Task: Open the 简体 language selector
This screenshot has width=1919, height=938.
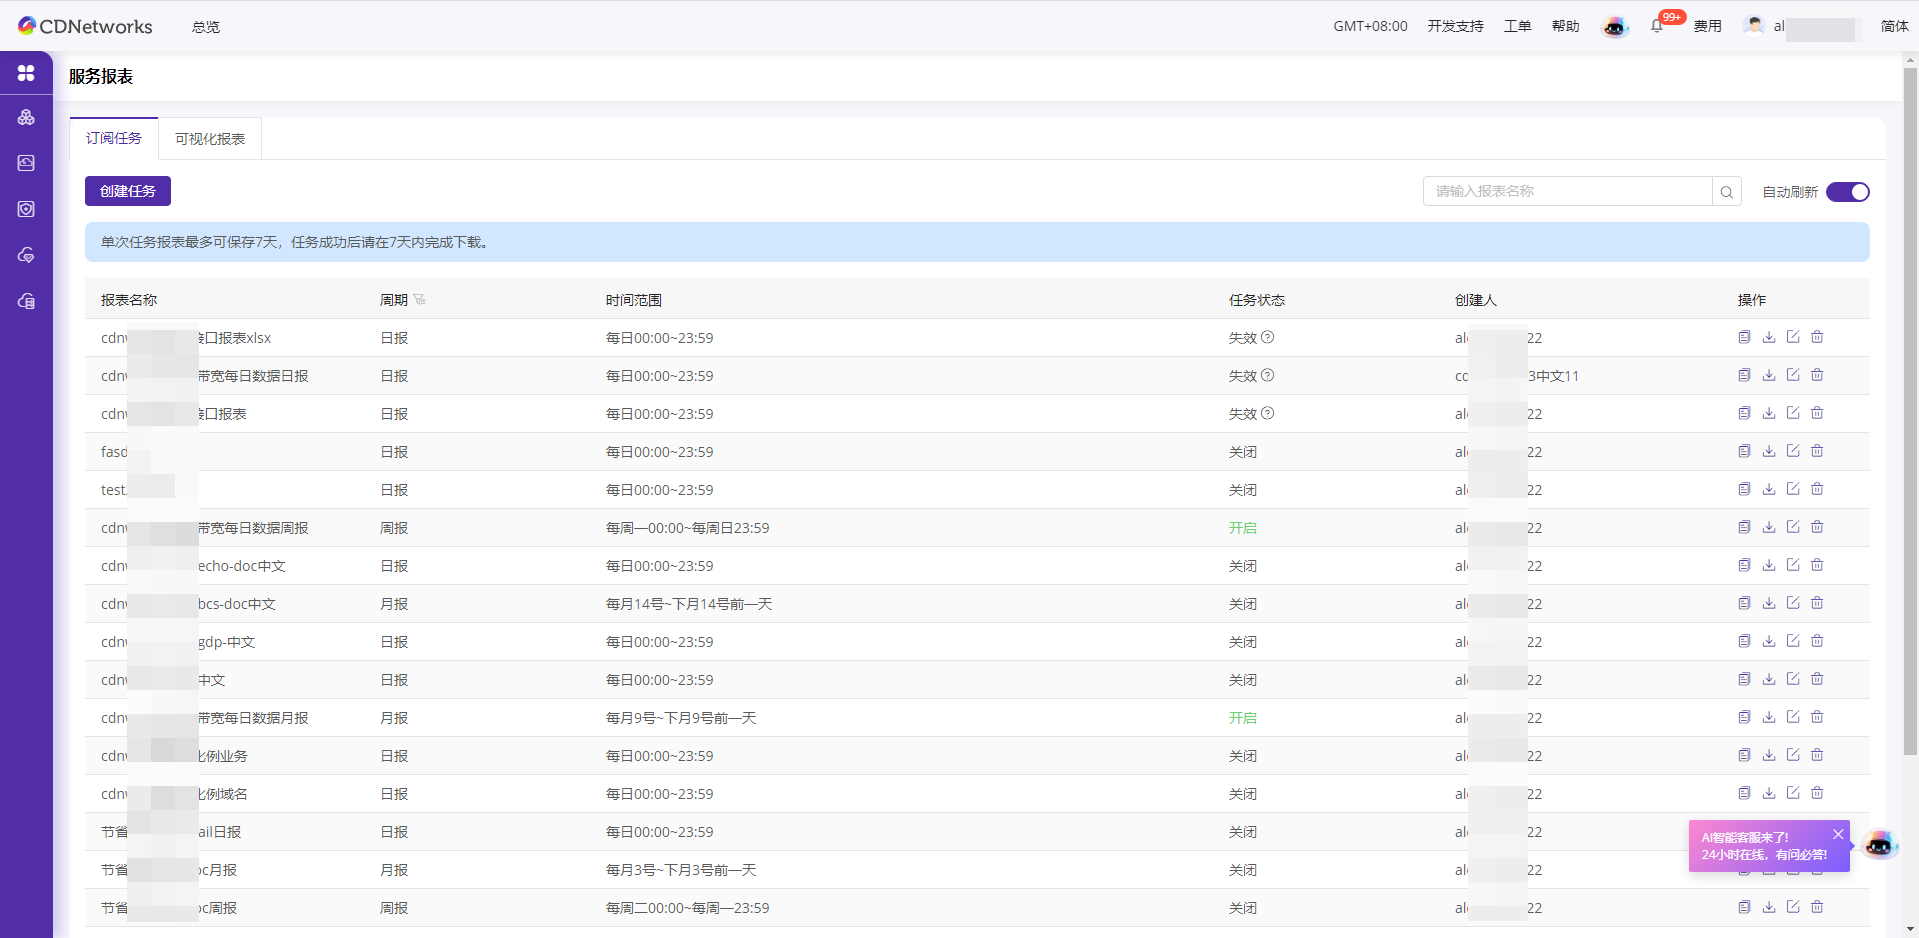Action: coord(1894,27)
